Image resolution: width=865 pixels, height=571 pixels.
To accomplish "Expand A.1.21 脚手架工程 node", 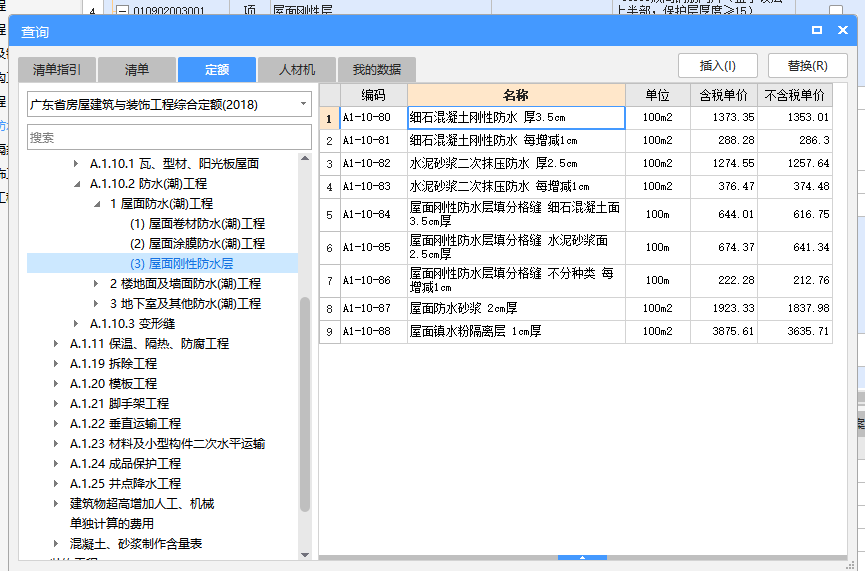I will (56, 403).
